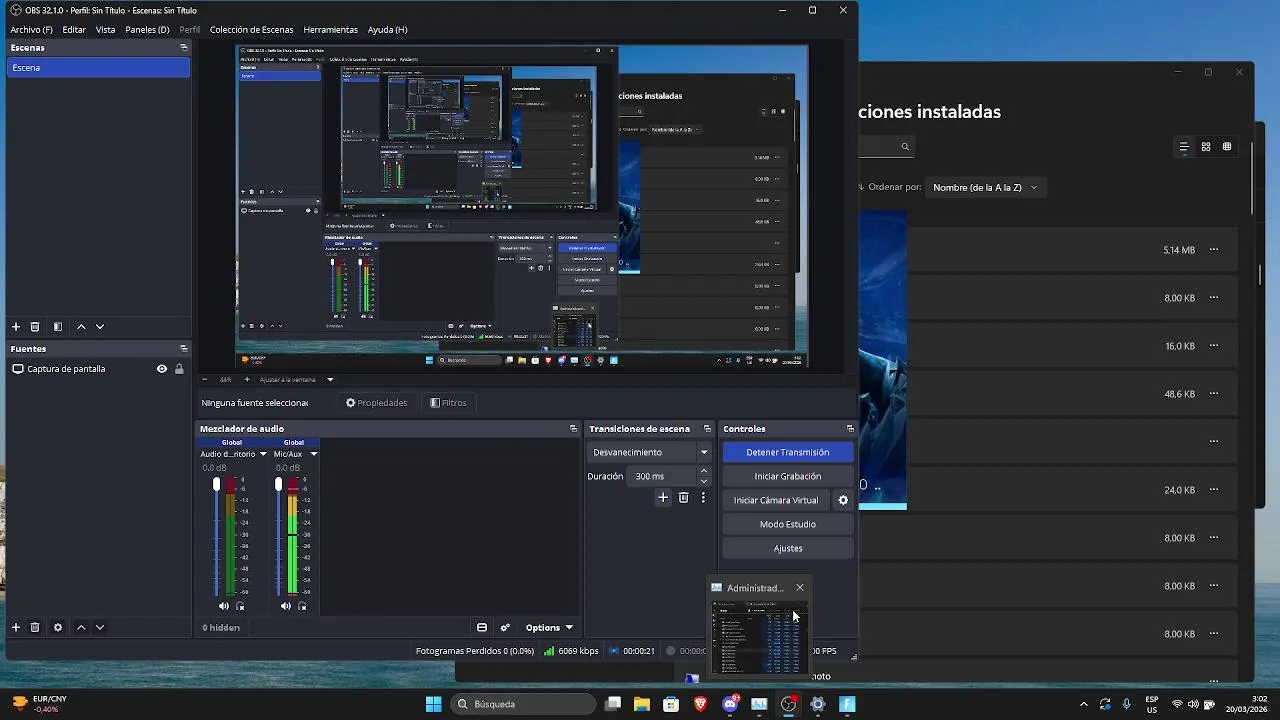Open the Ajustar a la ventana scaling dropdown
This screenshot has width=1280, height=720.
330,379
